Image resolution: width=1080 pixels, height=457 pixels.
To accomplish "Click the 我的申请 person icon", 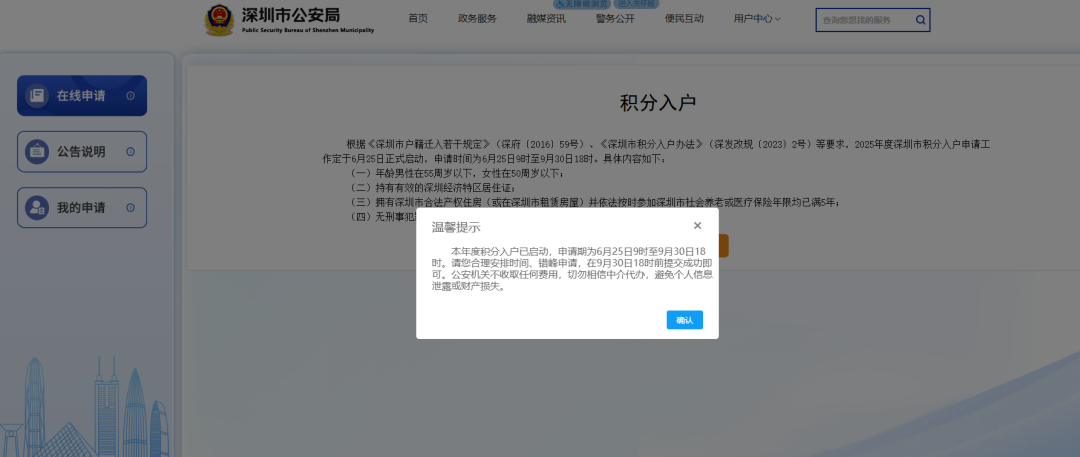I will pos(38,208).
